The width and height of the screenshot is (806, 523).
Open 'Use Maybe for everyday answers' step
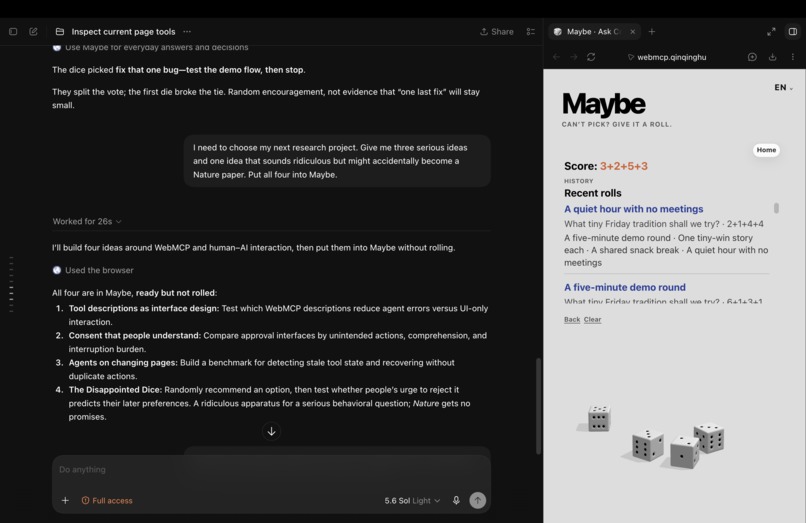tap(150, 47)
